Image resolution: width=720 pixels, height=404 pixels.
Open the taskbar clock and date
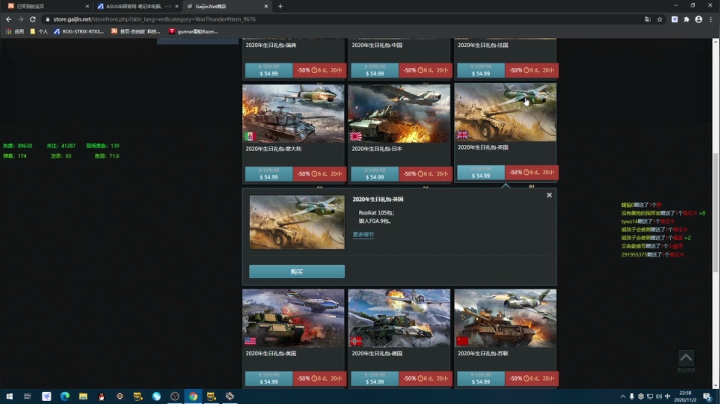pos(686,396)
